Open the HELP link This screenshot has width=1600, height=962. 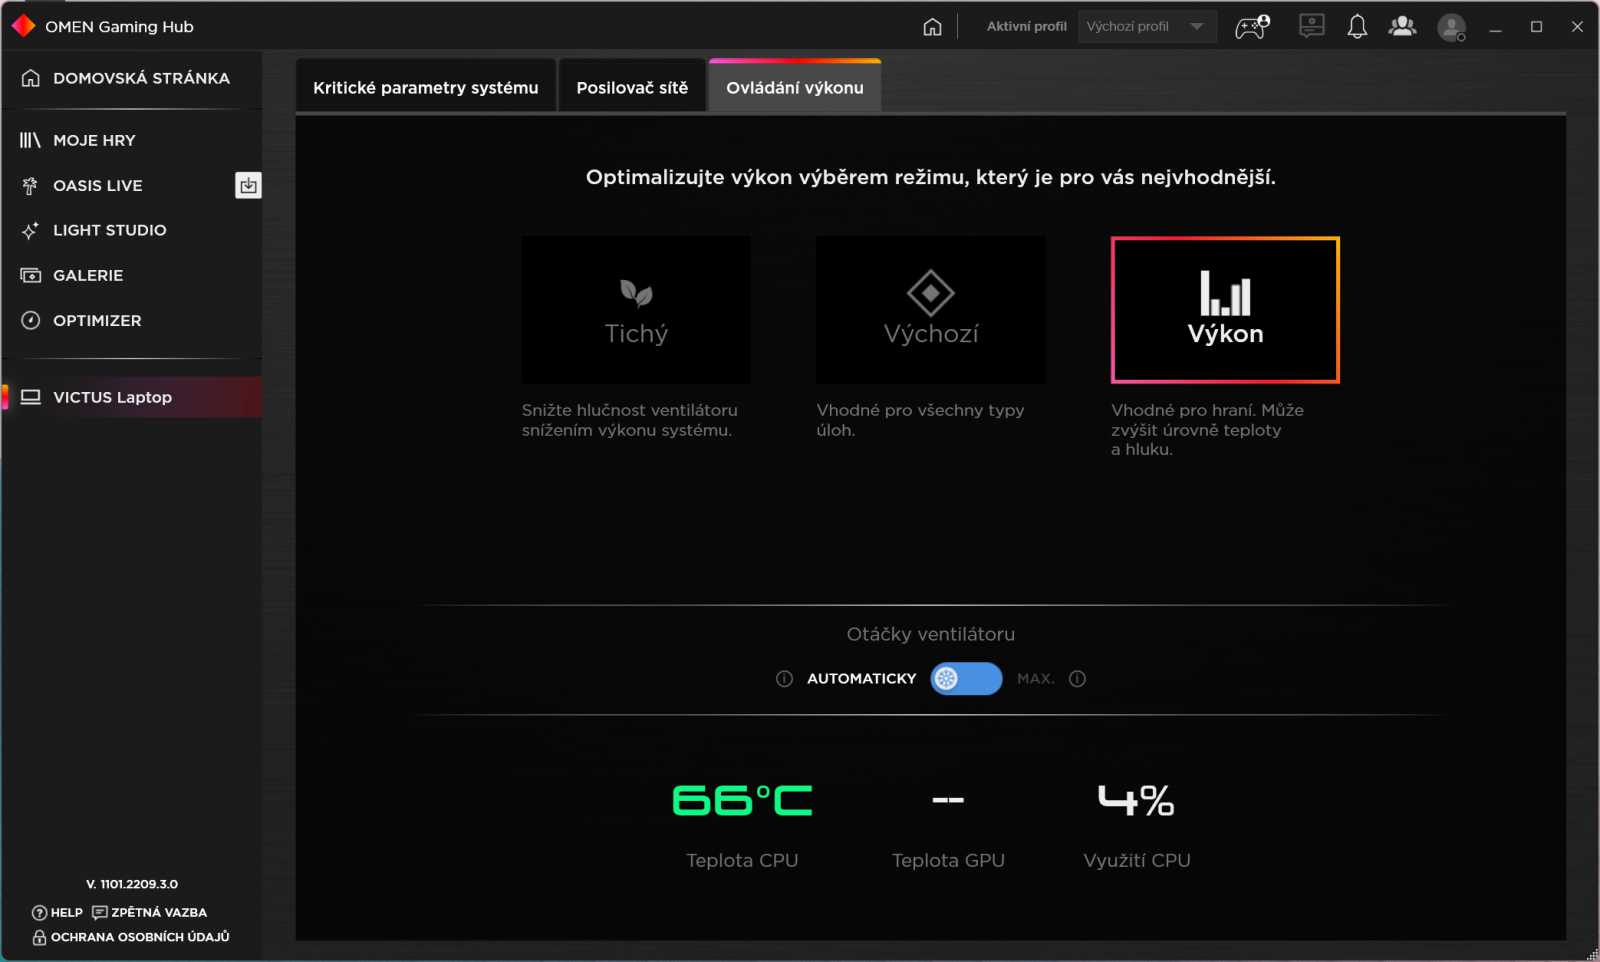click(57, 912)
